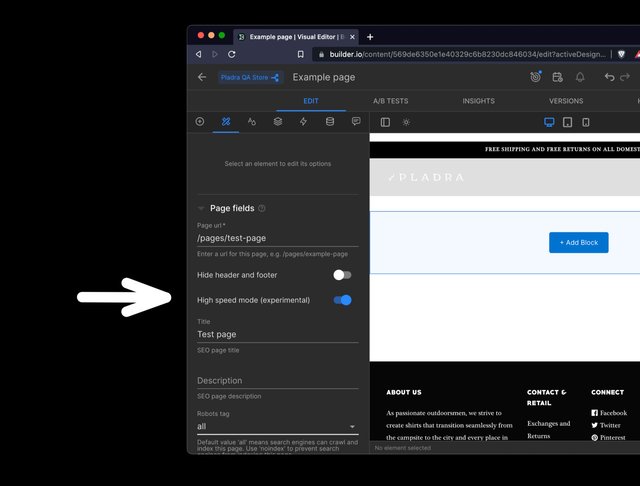Screen dimensions: 640x486
Task: Open notifications bell icon
Action: [x=580, y=77]
